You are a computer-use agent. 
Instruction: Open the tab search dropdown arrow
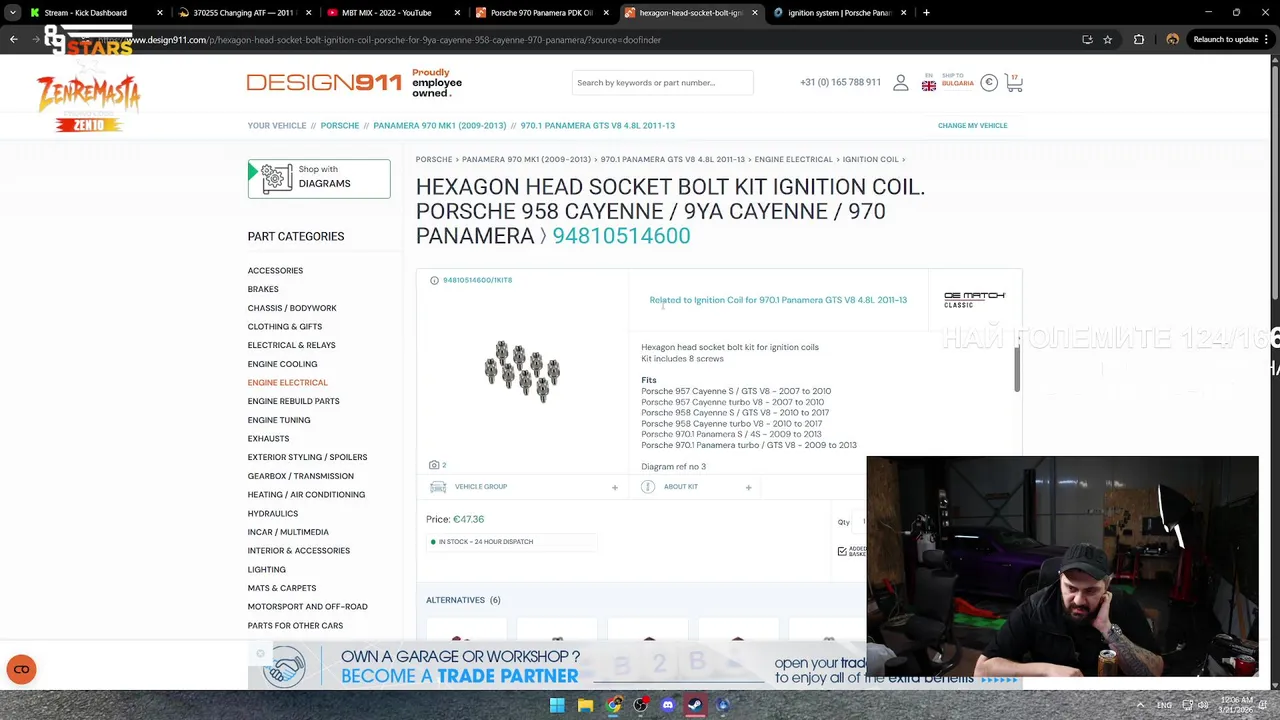tap(12, 13)
